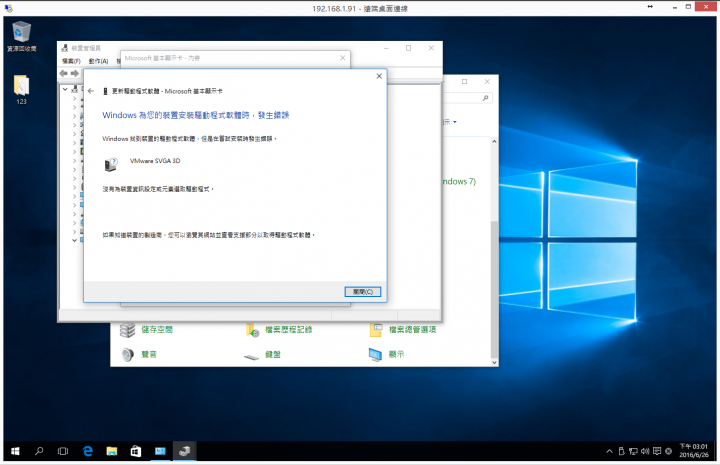
Task: Click the taskbar search icon
Action: [39, 451]
